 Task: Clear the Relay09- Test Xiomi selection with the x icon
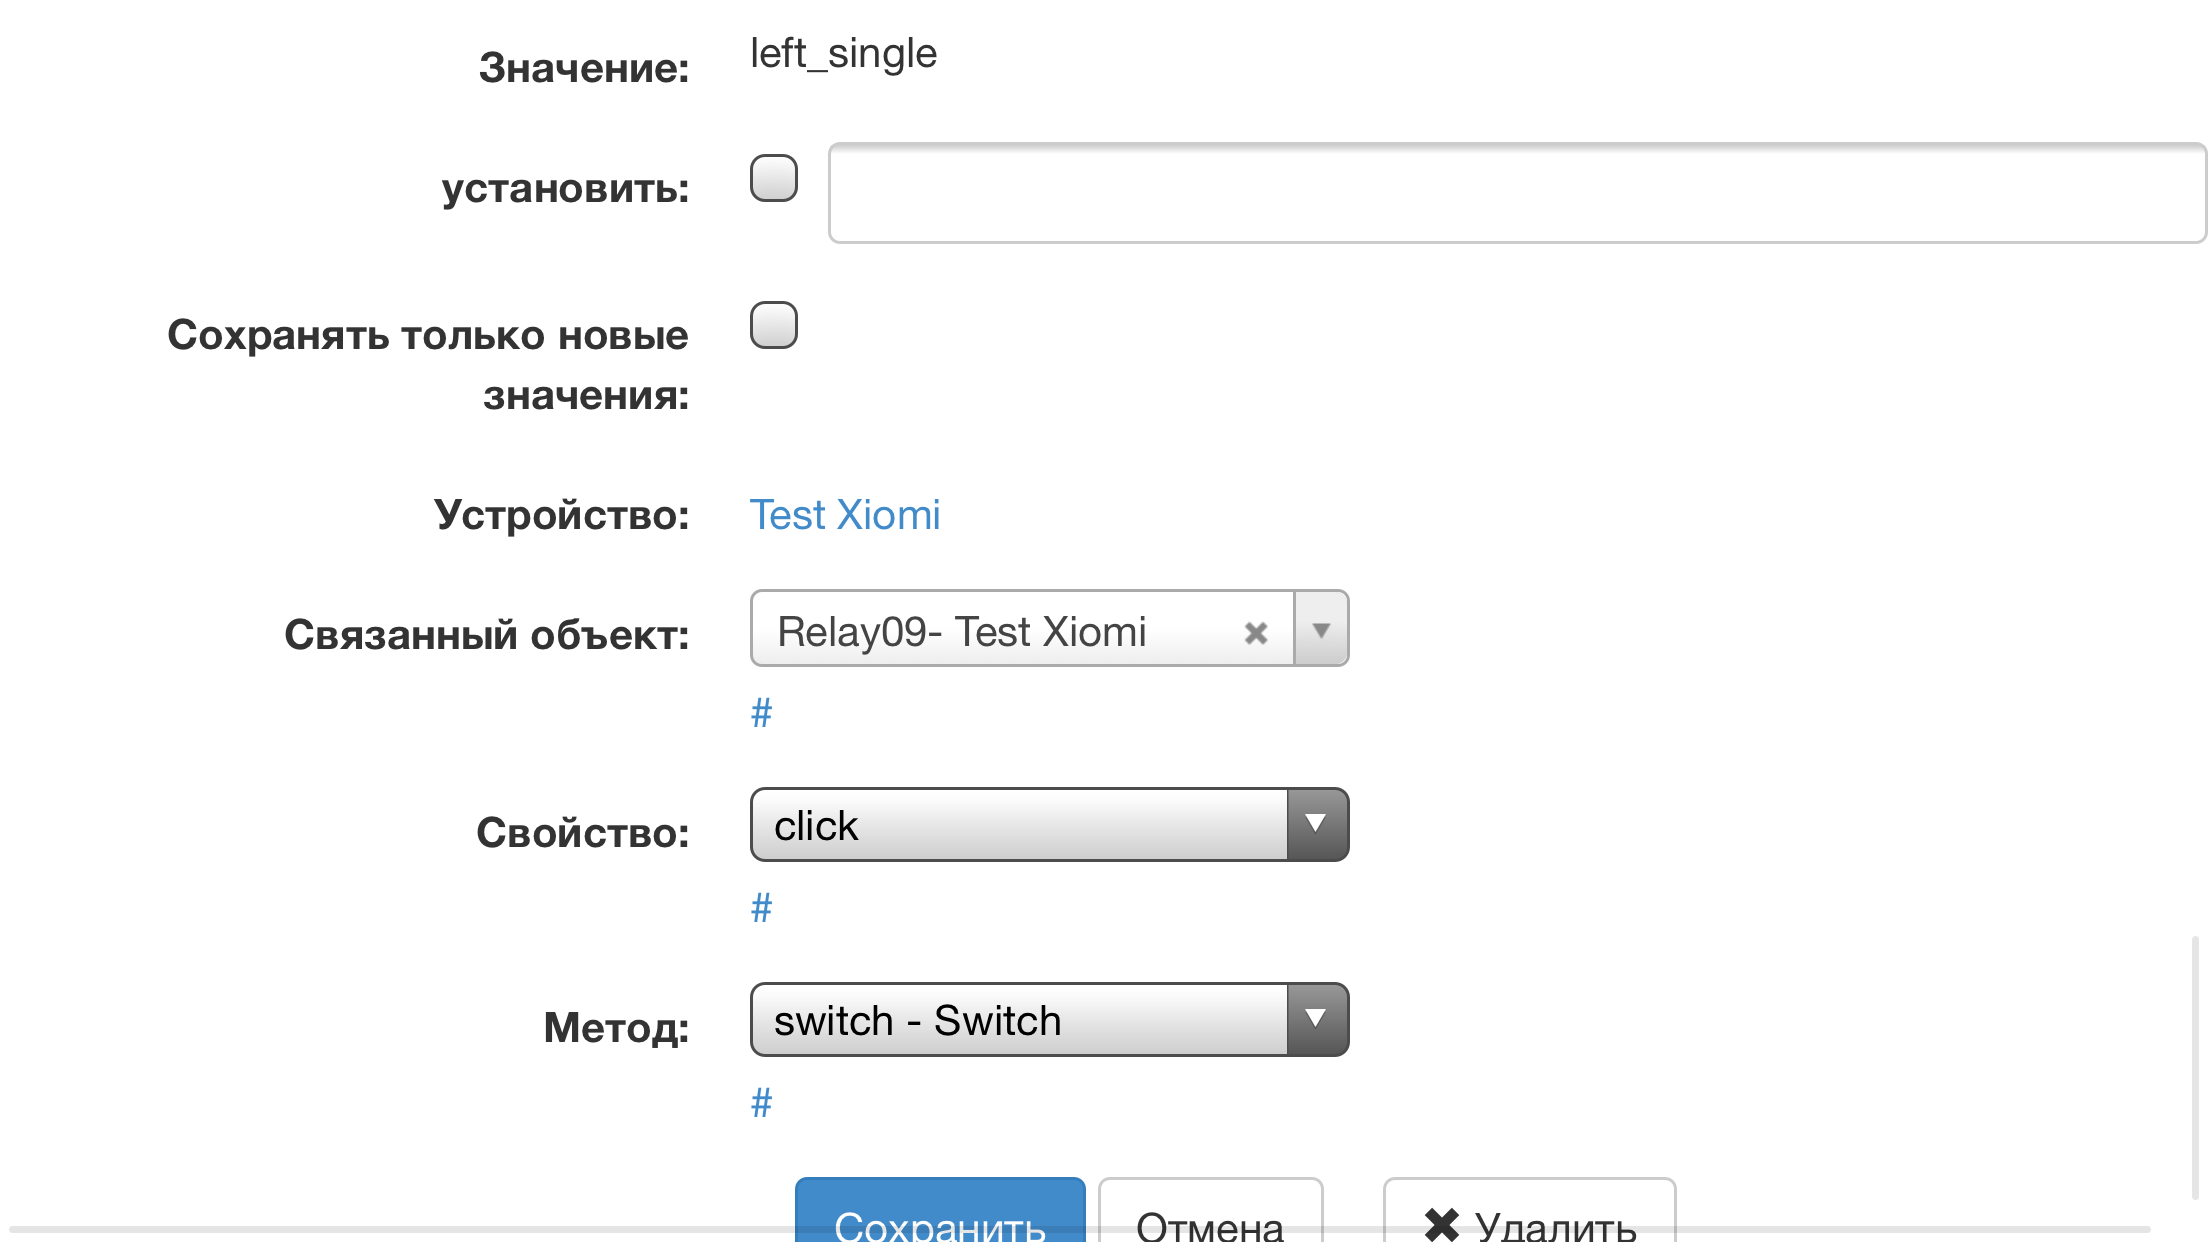point(1256,630)
